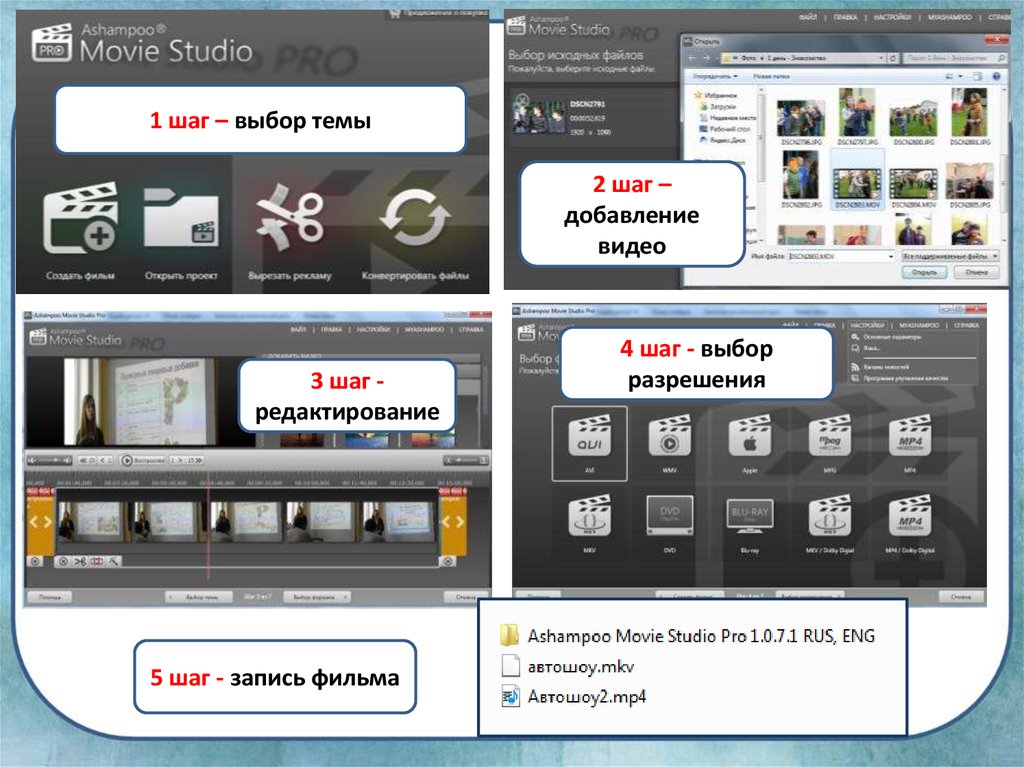This screenshot has height=767, width=1024.
Task: Open the Все поддерживаемые файлы type dropdown
Action: tap(950, 256)
